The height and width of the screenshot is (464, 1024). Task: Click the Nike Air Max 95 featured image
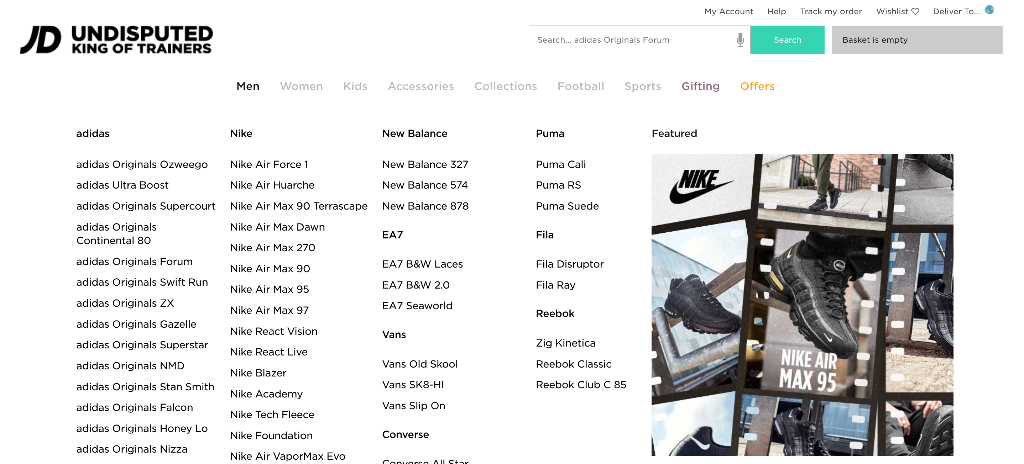pos(803,305)
